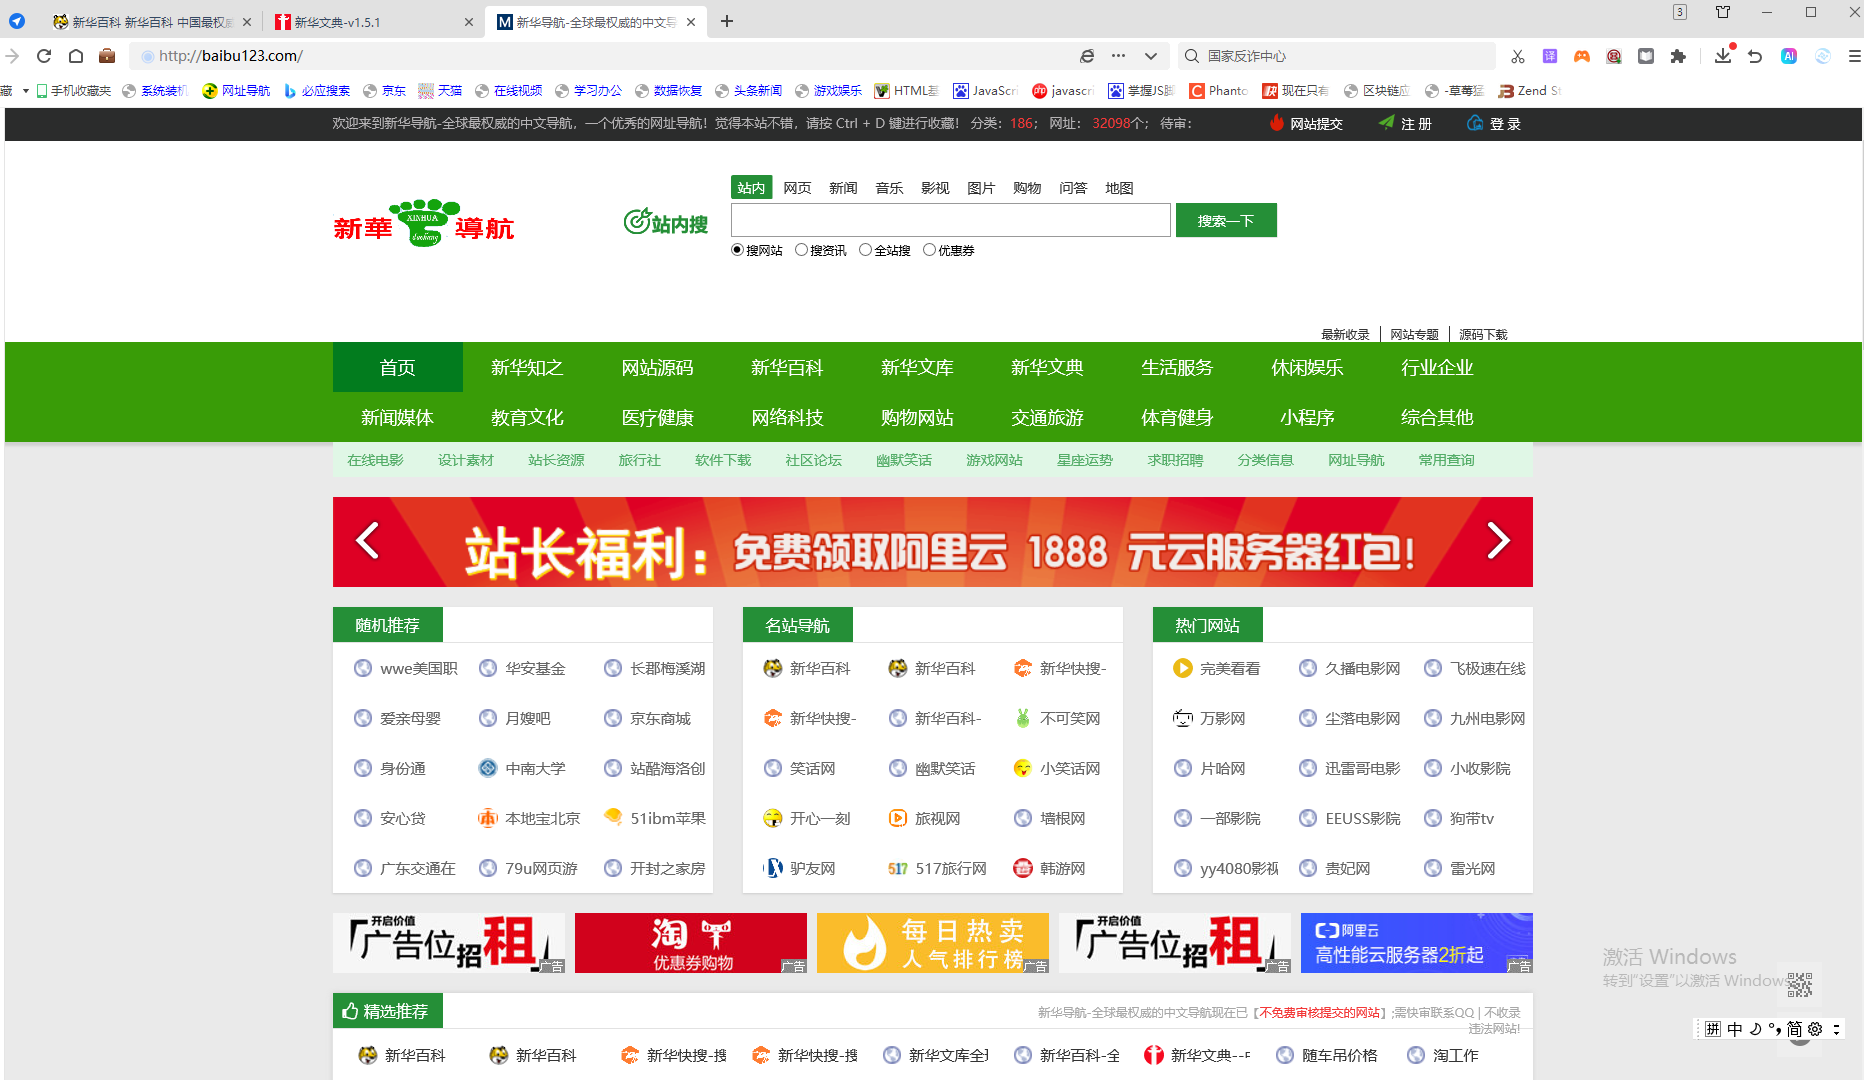Screen dimensions: 1864x1080
Task: Click the three-dots page actions icon
Action: click(x=1119, y=56)
